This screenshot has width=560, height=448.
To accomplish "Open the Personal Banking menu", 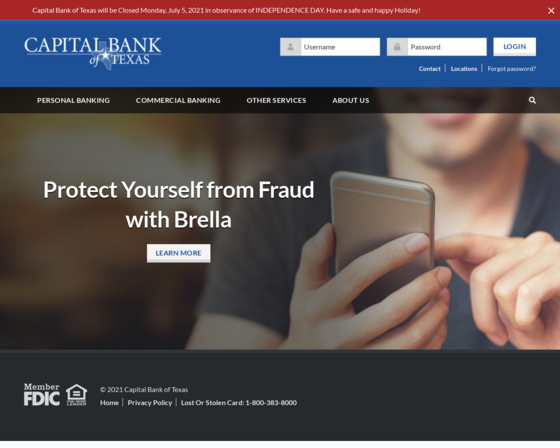I will pyautogui.click(x=73, y=100).
